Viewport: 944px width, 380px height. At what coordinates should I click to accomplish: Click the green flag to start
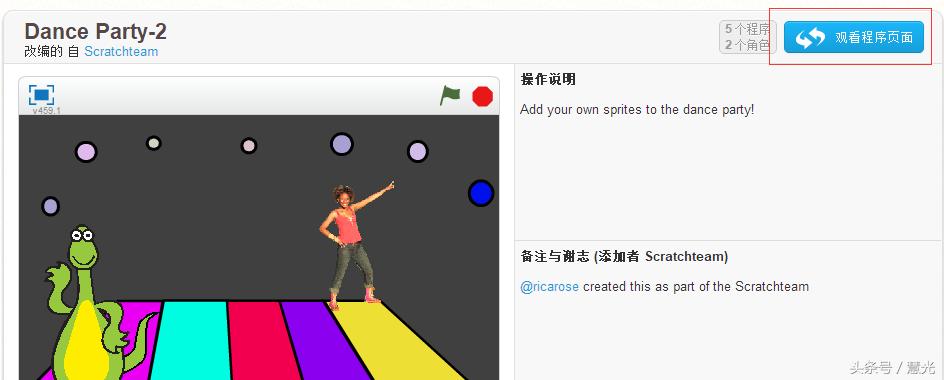click(450, 95)
